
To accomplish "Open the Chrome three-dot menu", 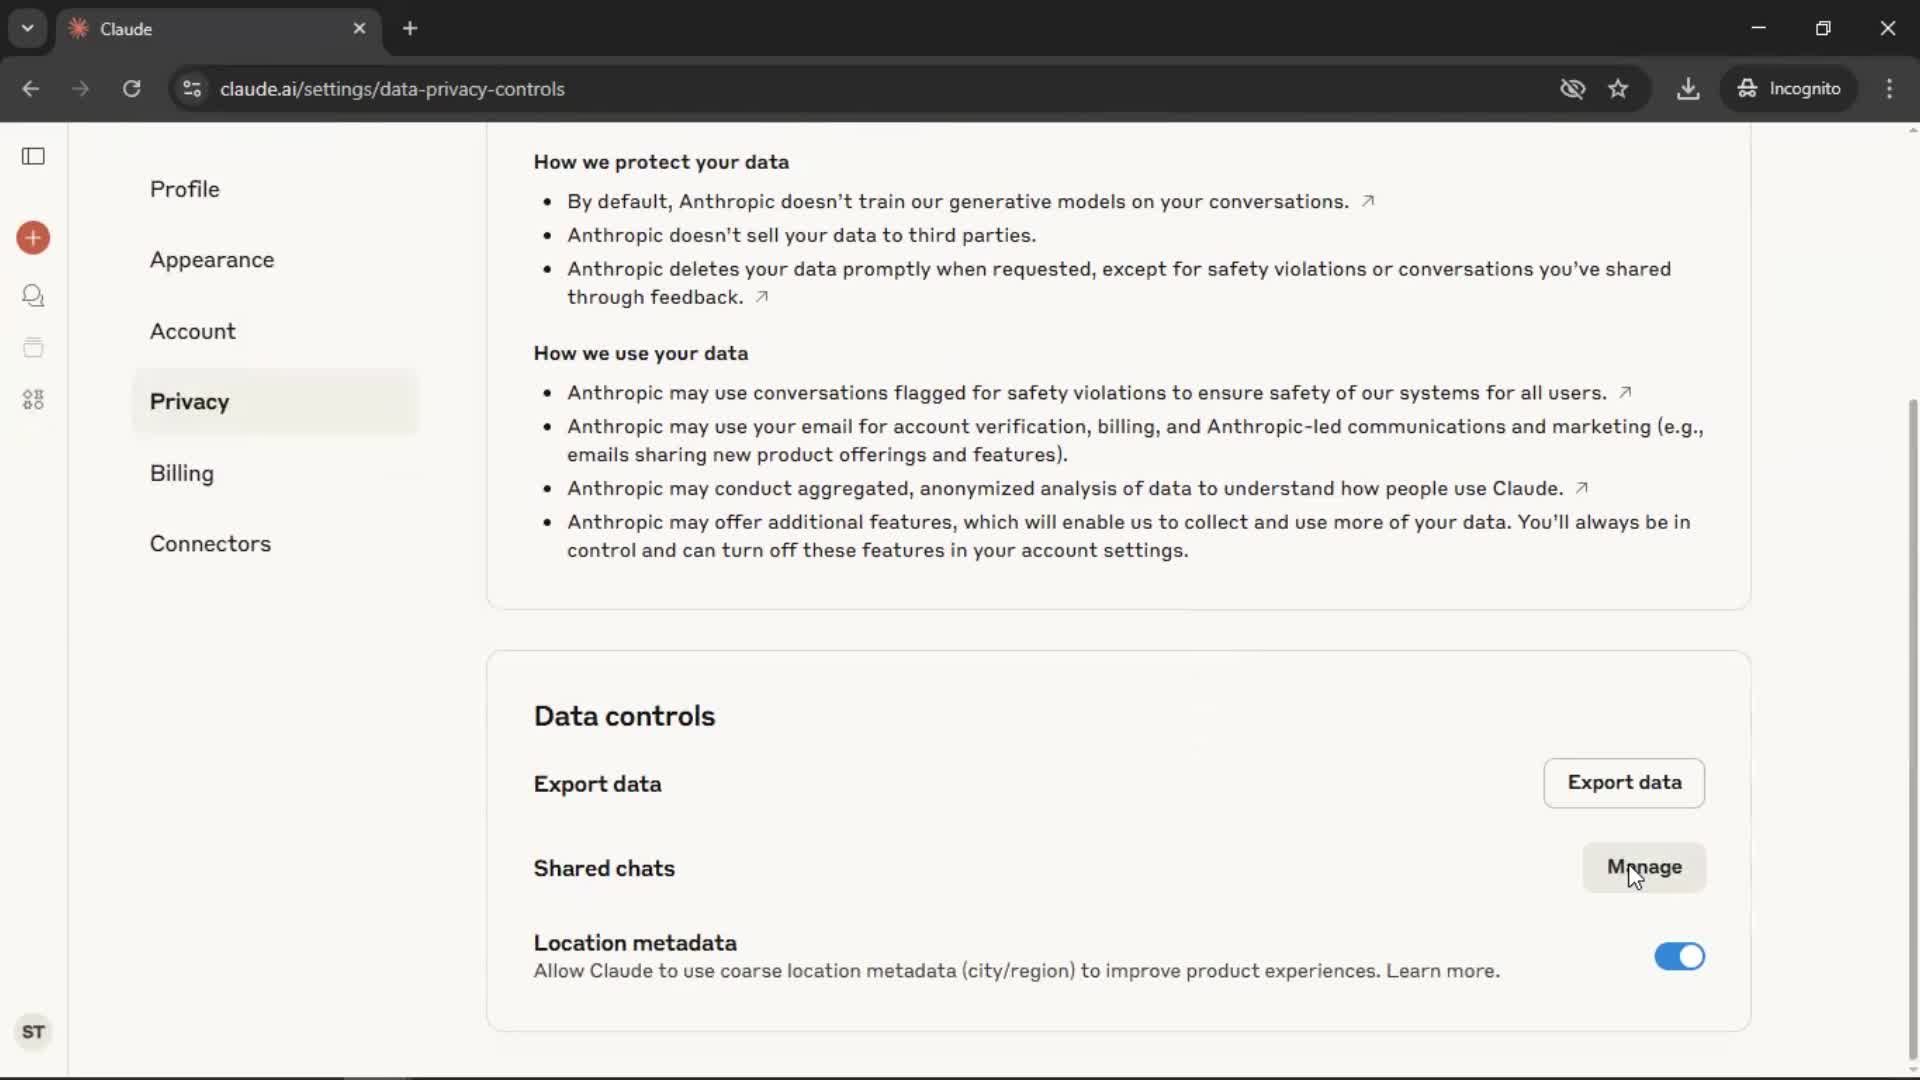I will (1889, 89).
